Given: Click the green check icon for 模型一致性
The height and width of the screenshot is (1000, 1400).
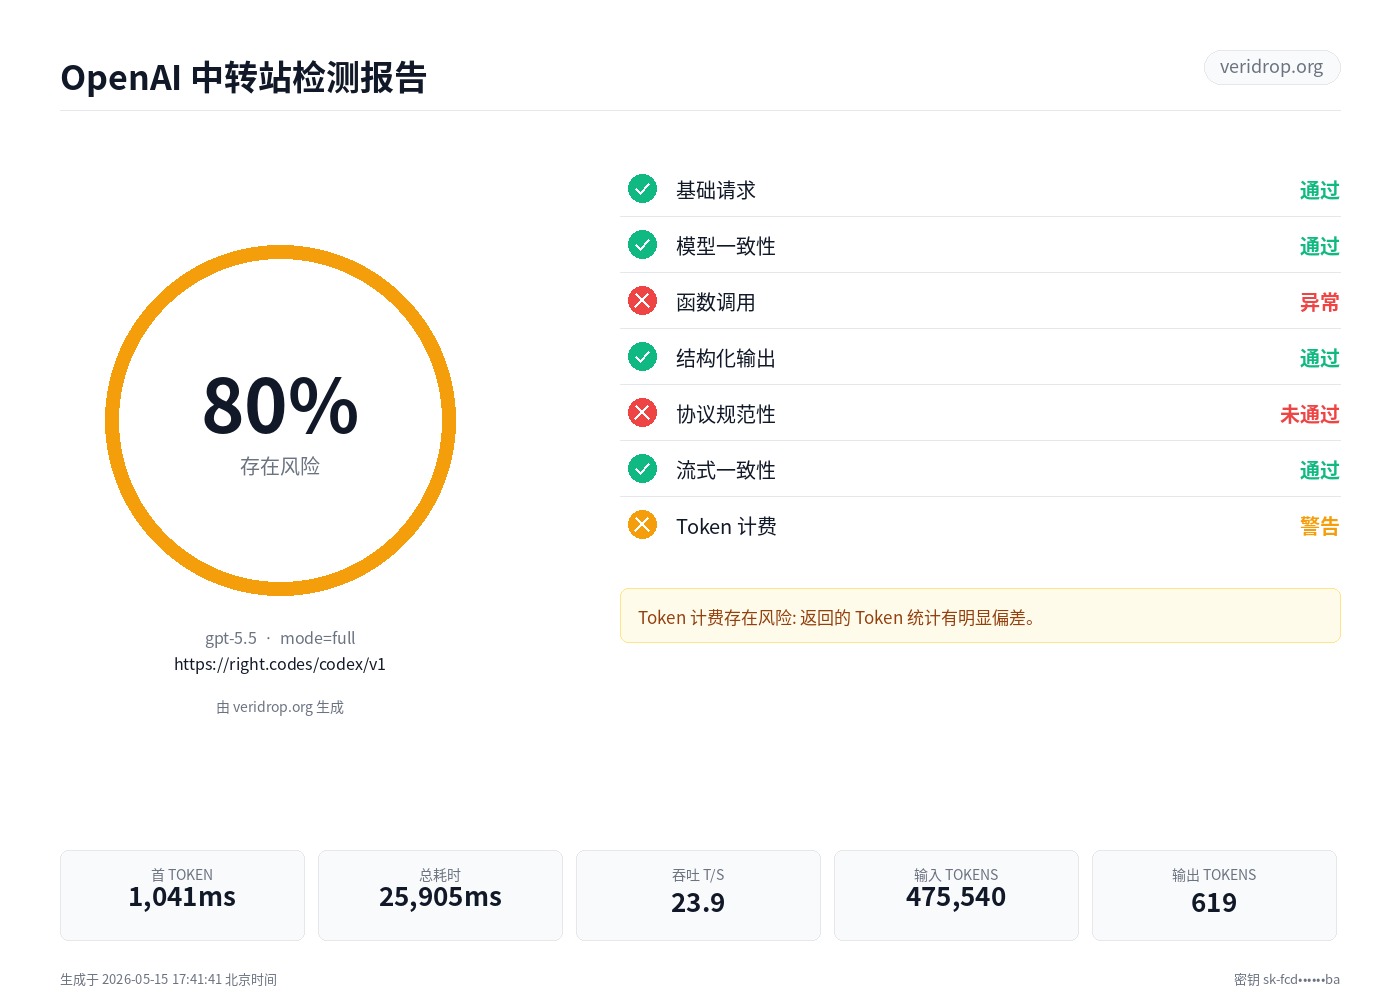Looking at the screenshot, I should point(642,244).
